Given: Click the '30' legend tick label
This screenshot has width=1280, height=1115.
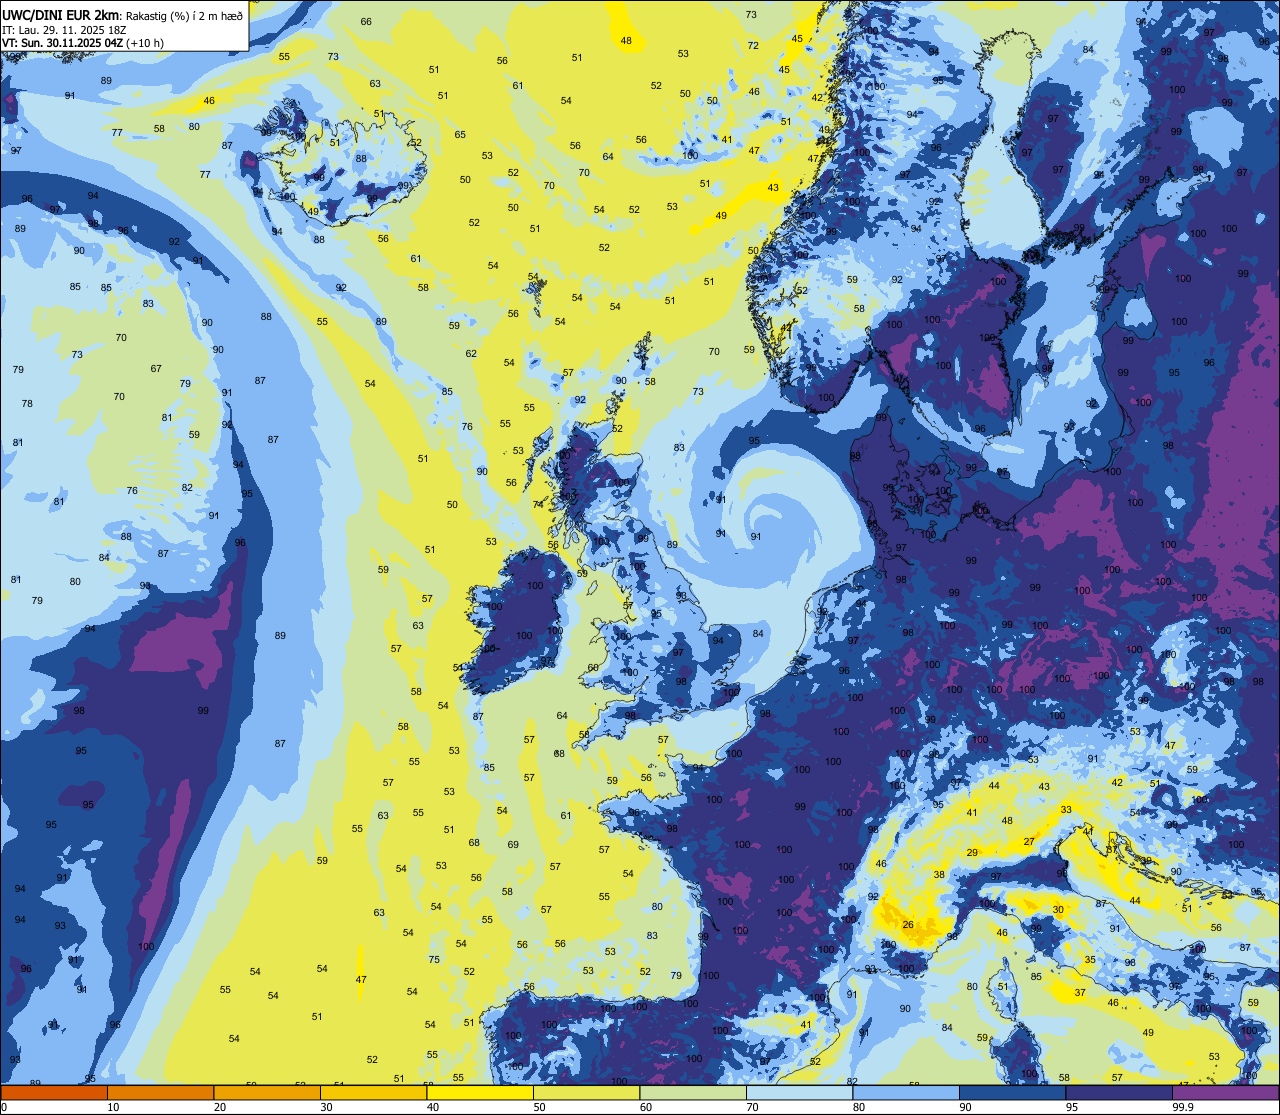Looking at the screenshot, I should pyautogui.click(x=326, y=1107).
